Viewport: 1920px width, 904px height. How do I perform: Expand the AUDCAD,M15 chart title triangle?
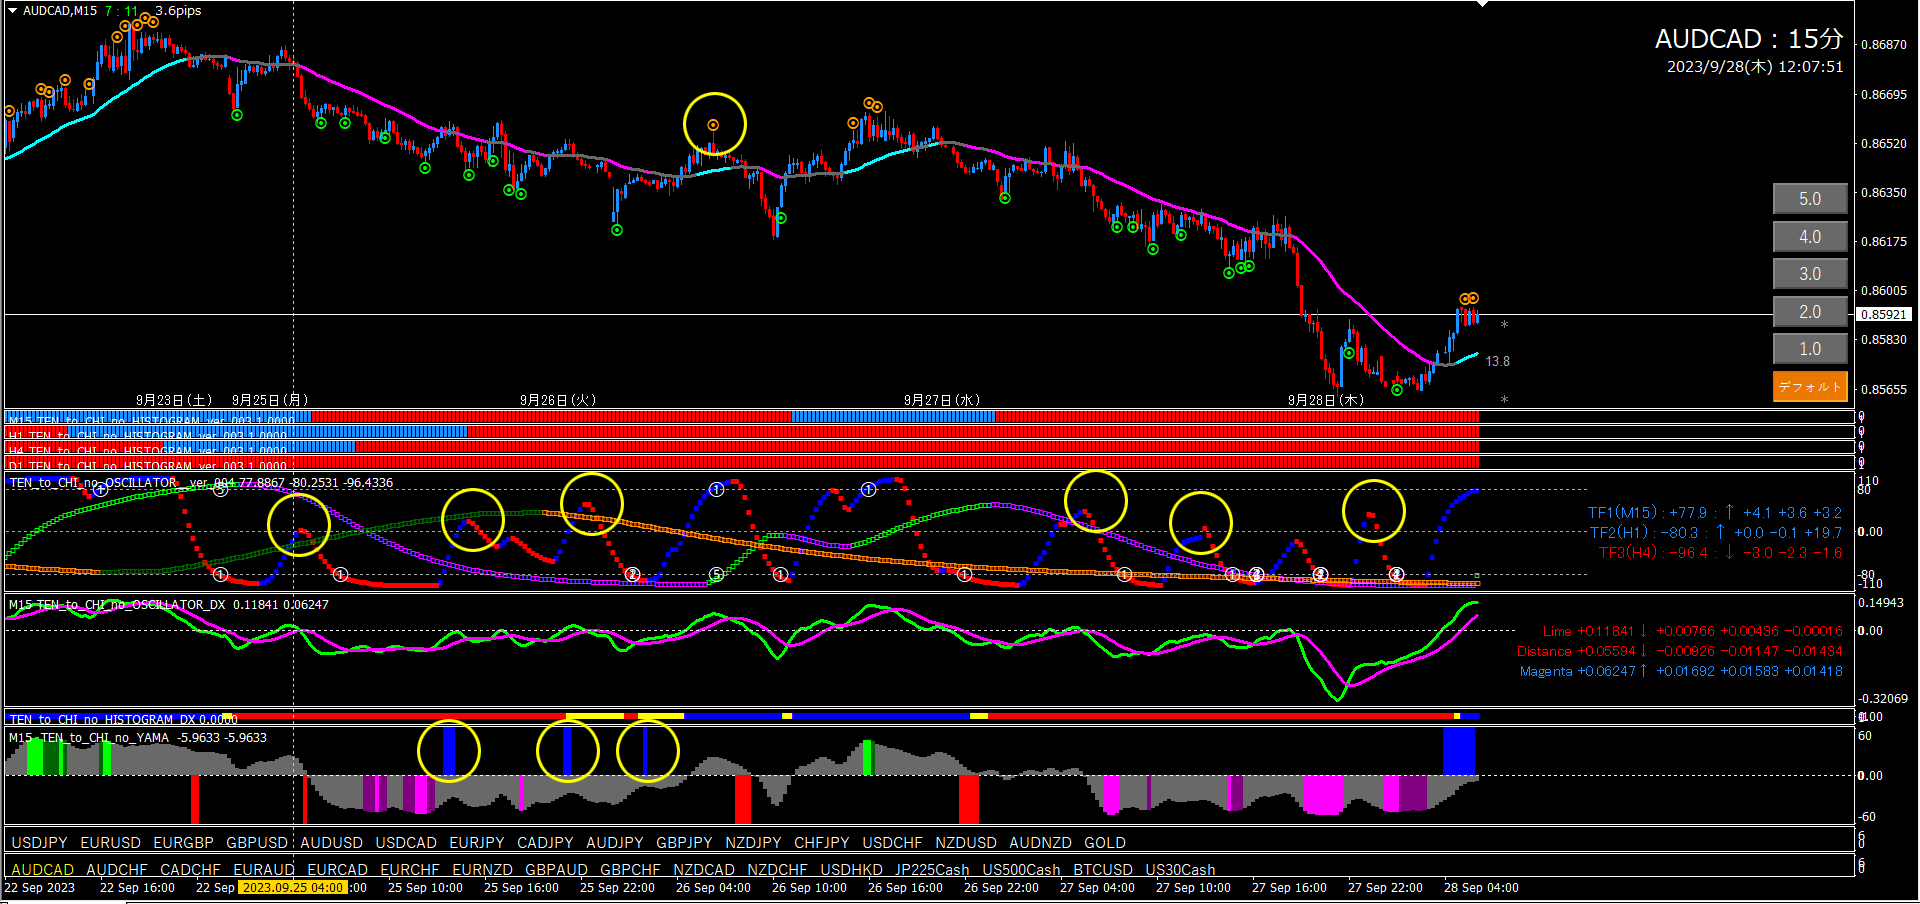point(13,11)
